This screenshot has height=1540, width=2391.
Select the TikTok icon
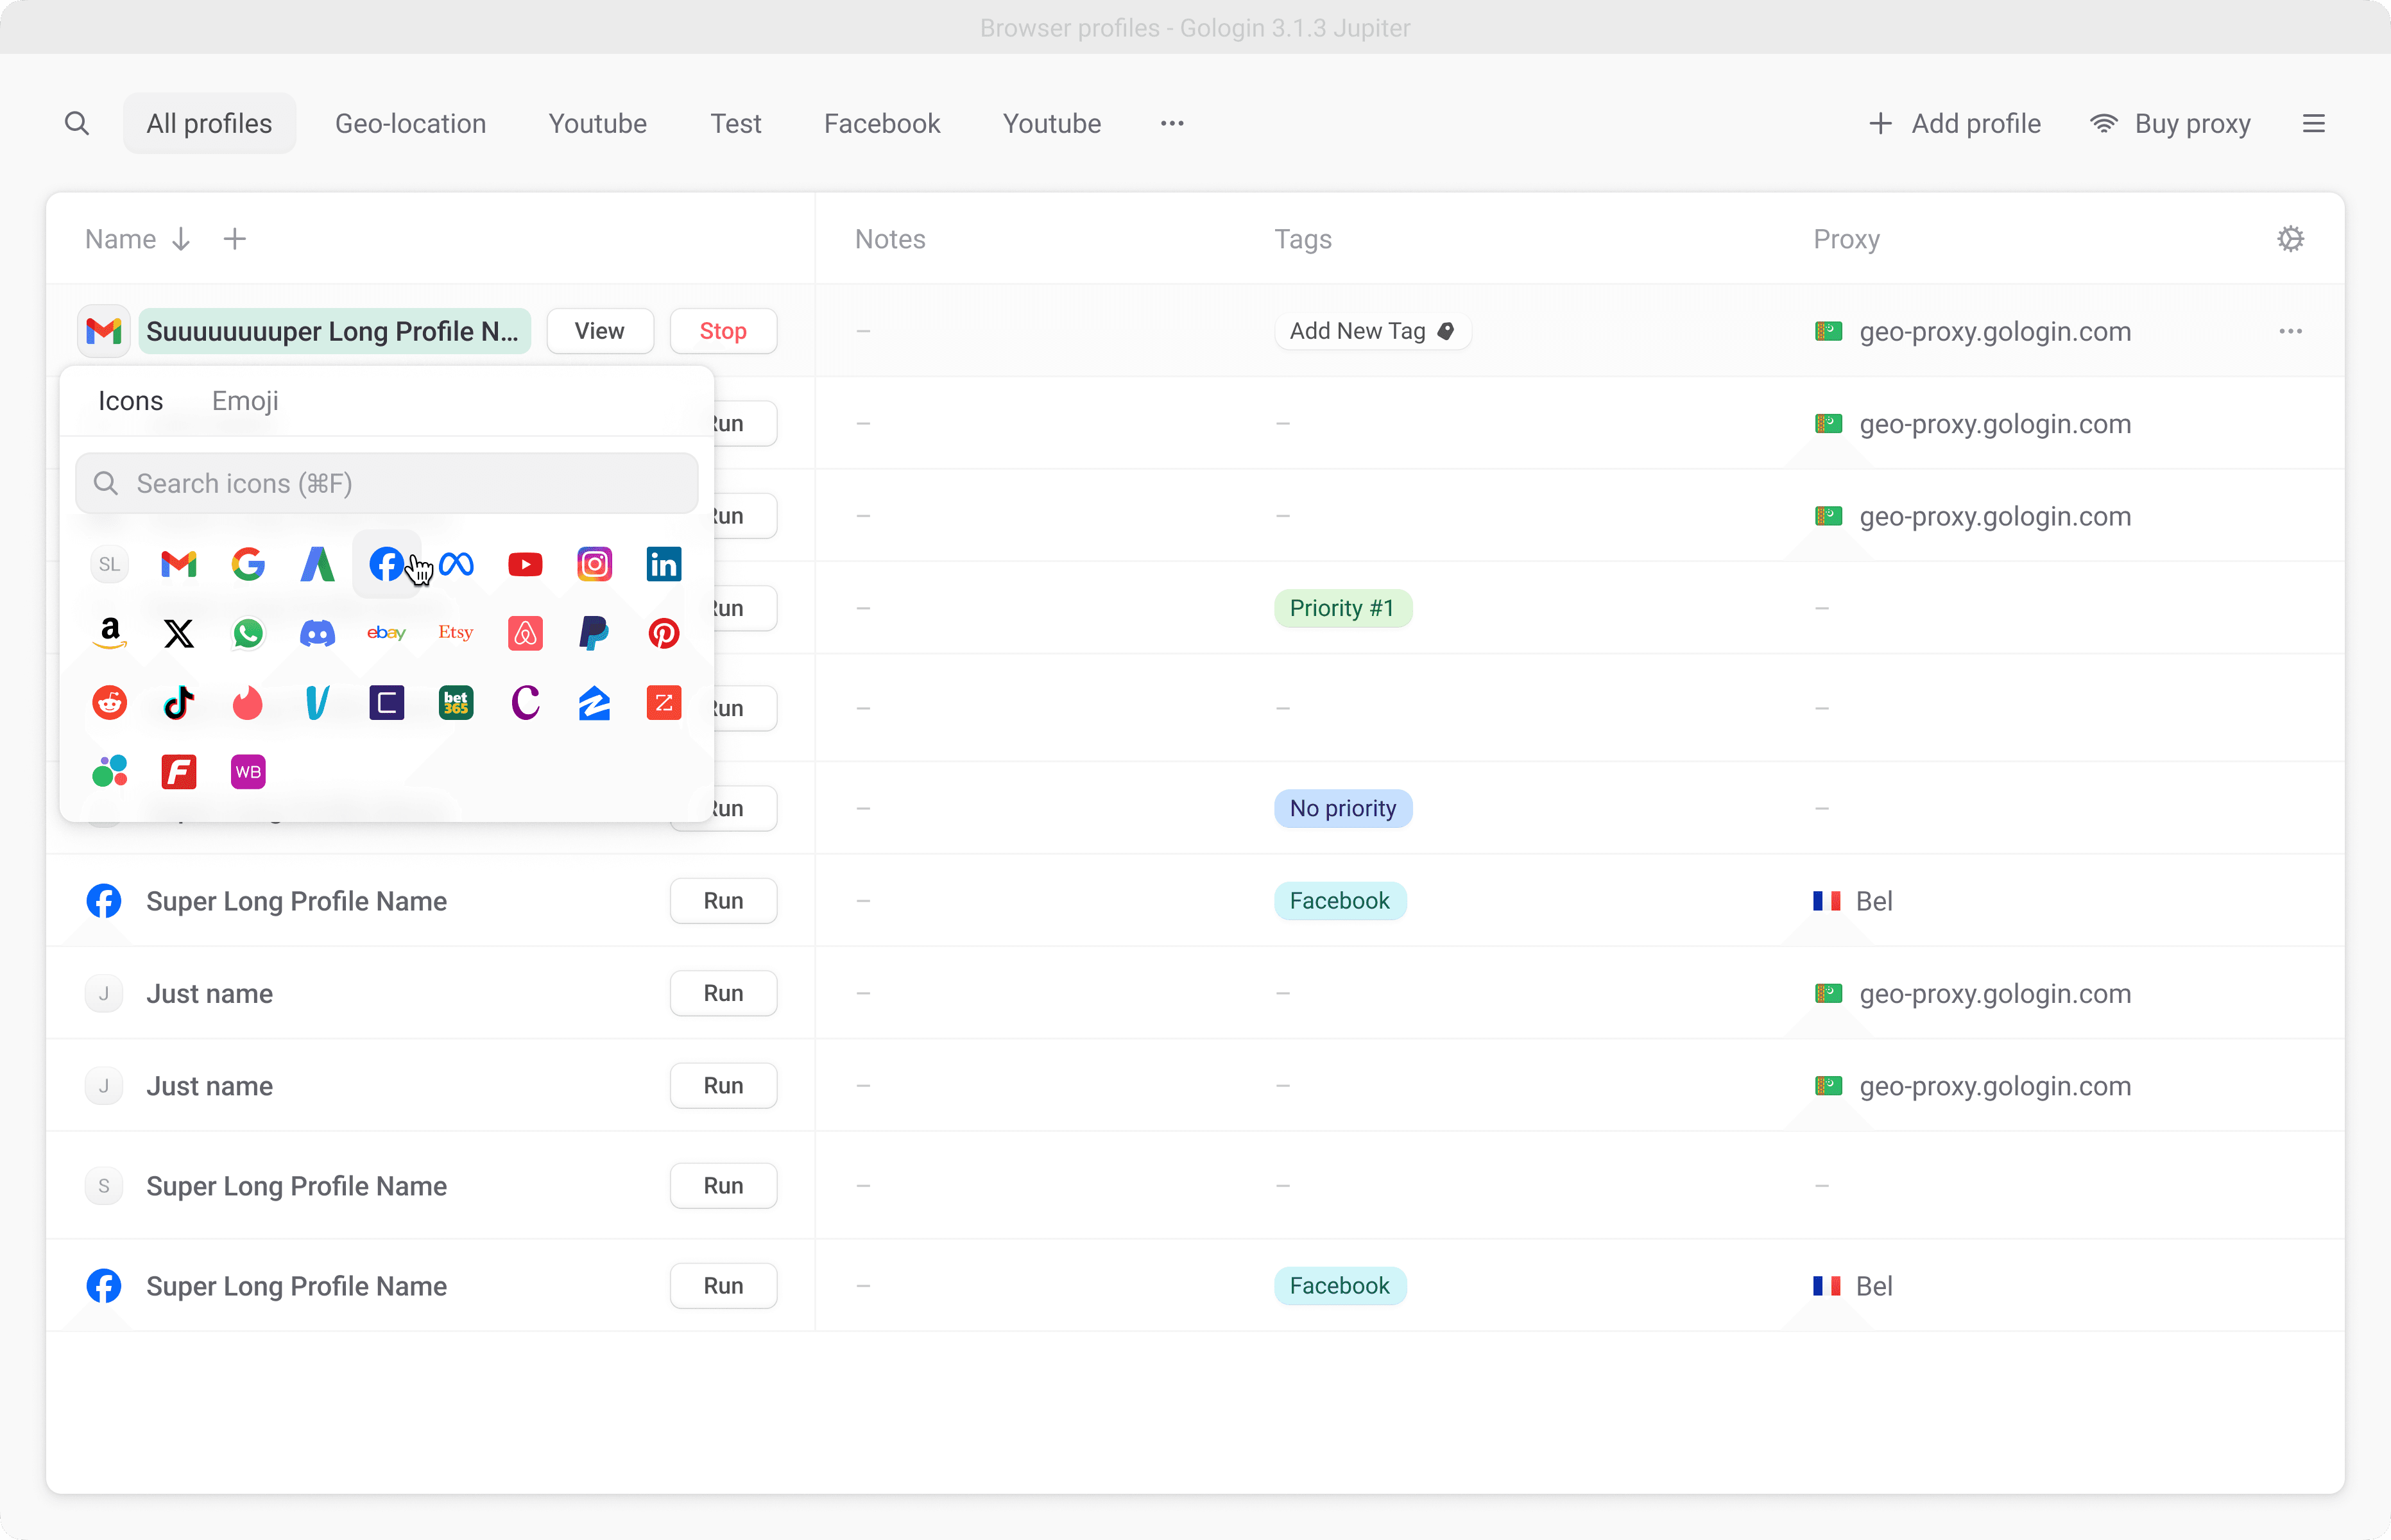(179, 703)
